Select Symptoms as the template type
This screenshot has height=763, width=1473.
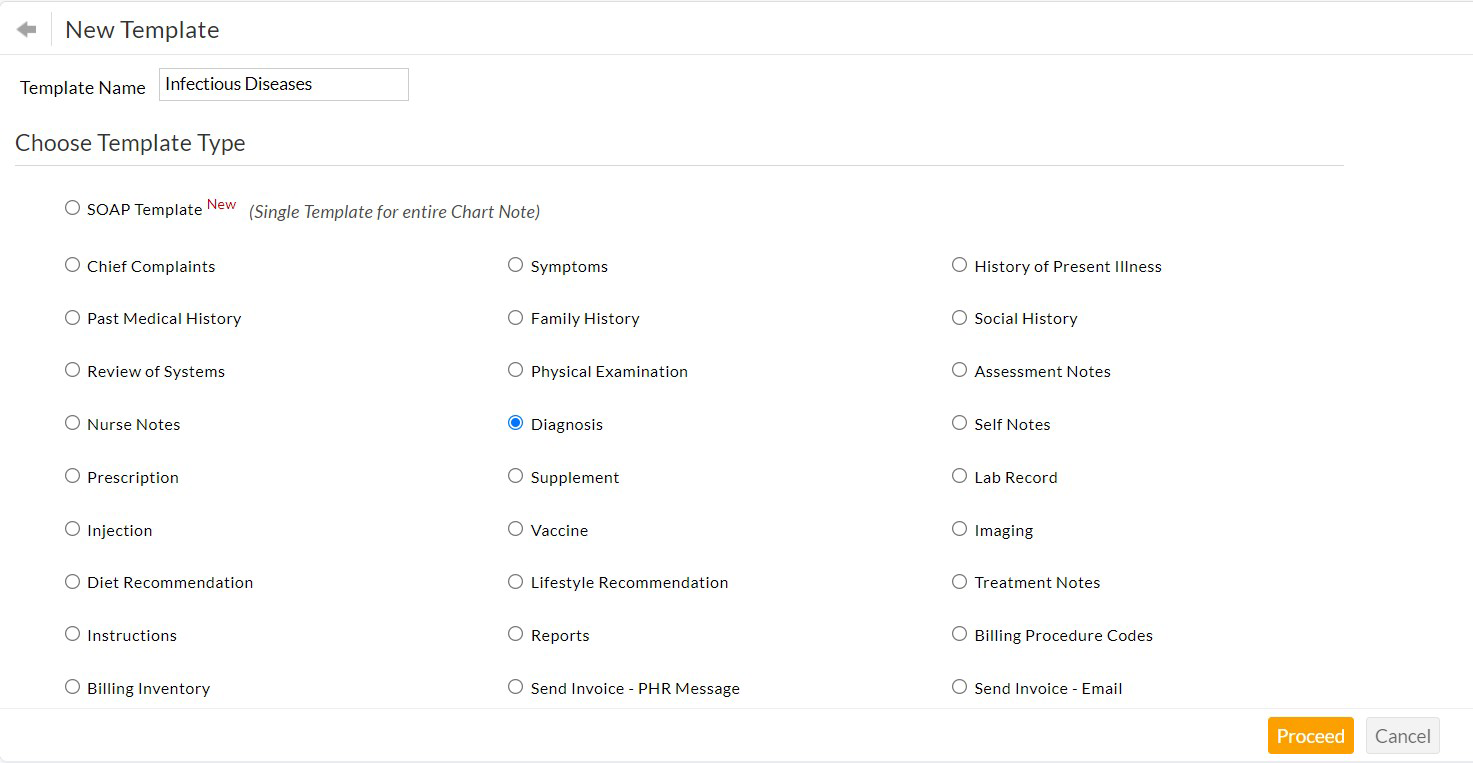(x=515, y=264)
